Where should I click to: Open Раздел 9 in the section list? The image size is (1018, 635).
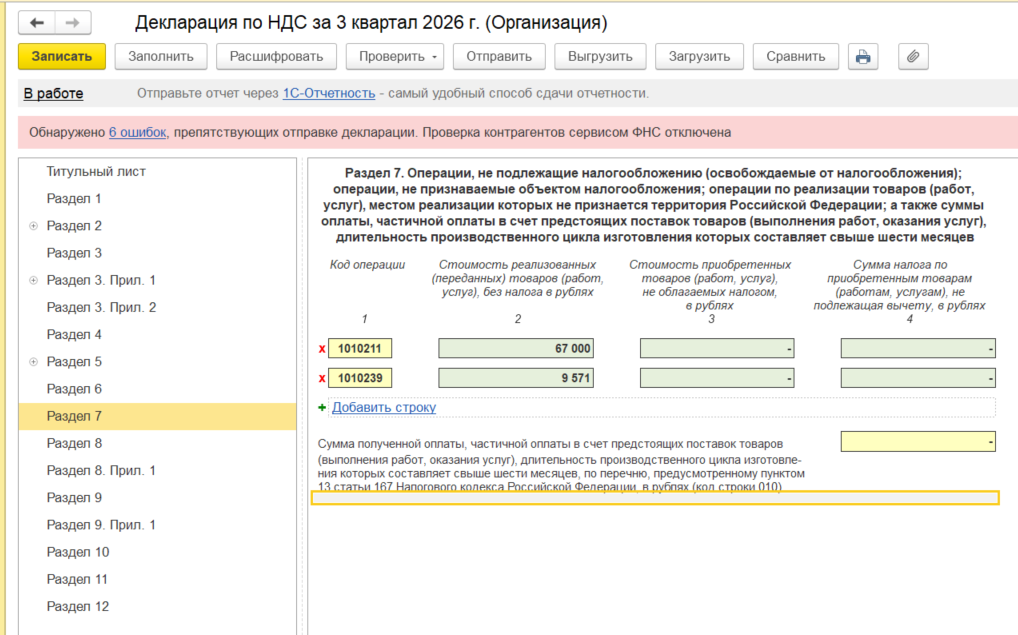[x=74, y=497]
